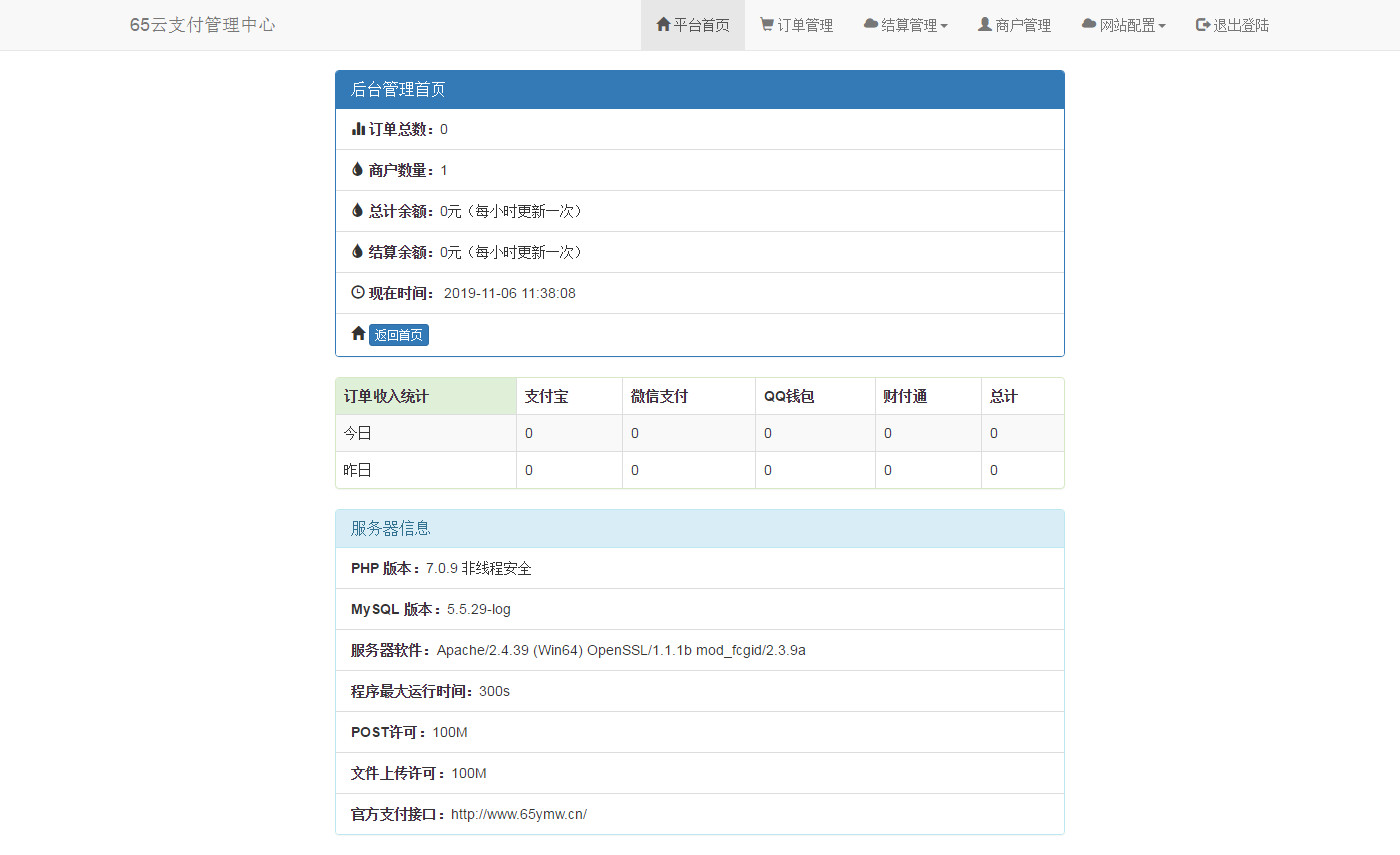Click the 后台管理首页 panel heading

pyautogui.click(x=700, y=90)
